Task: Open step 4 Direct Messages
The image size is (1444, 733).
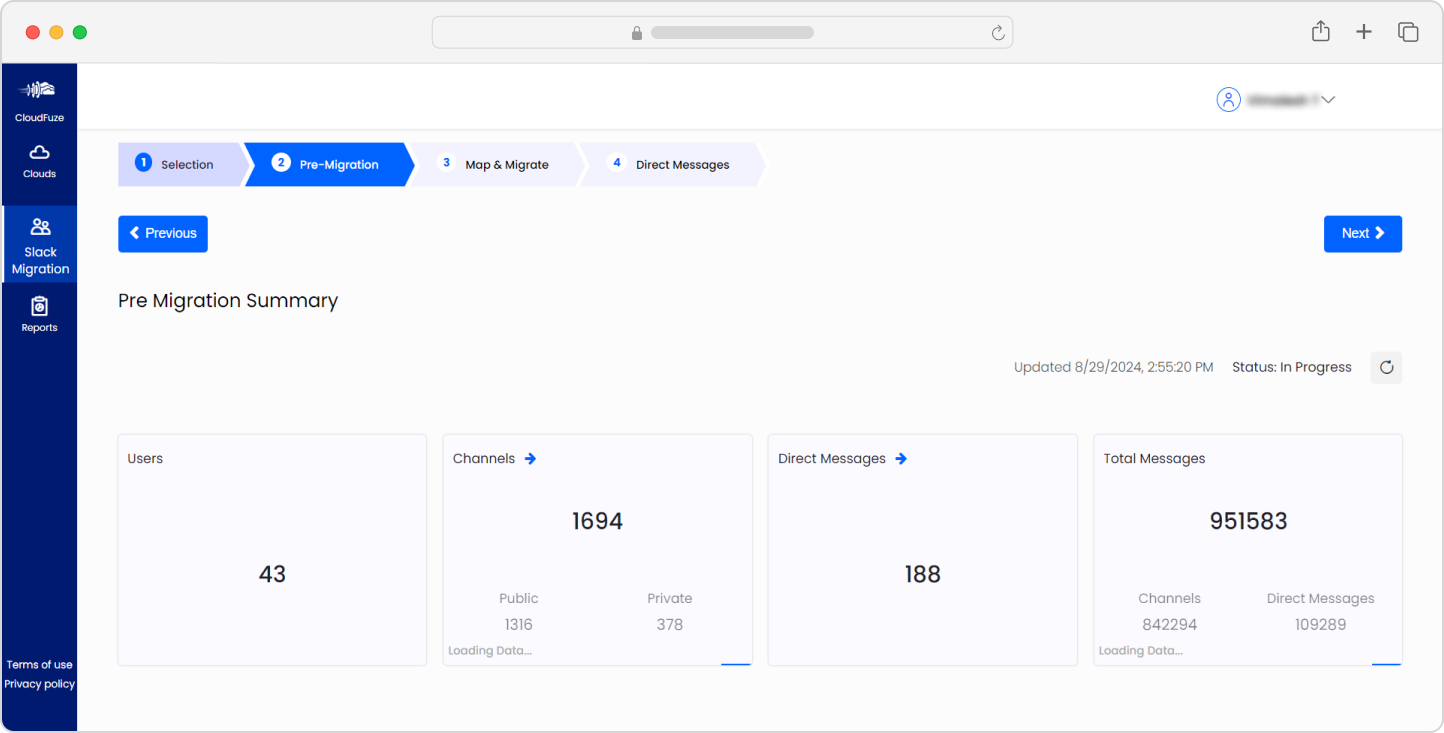Action: pyautogui.click(x=672, y=165)
